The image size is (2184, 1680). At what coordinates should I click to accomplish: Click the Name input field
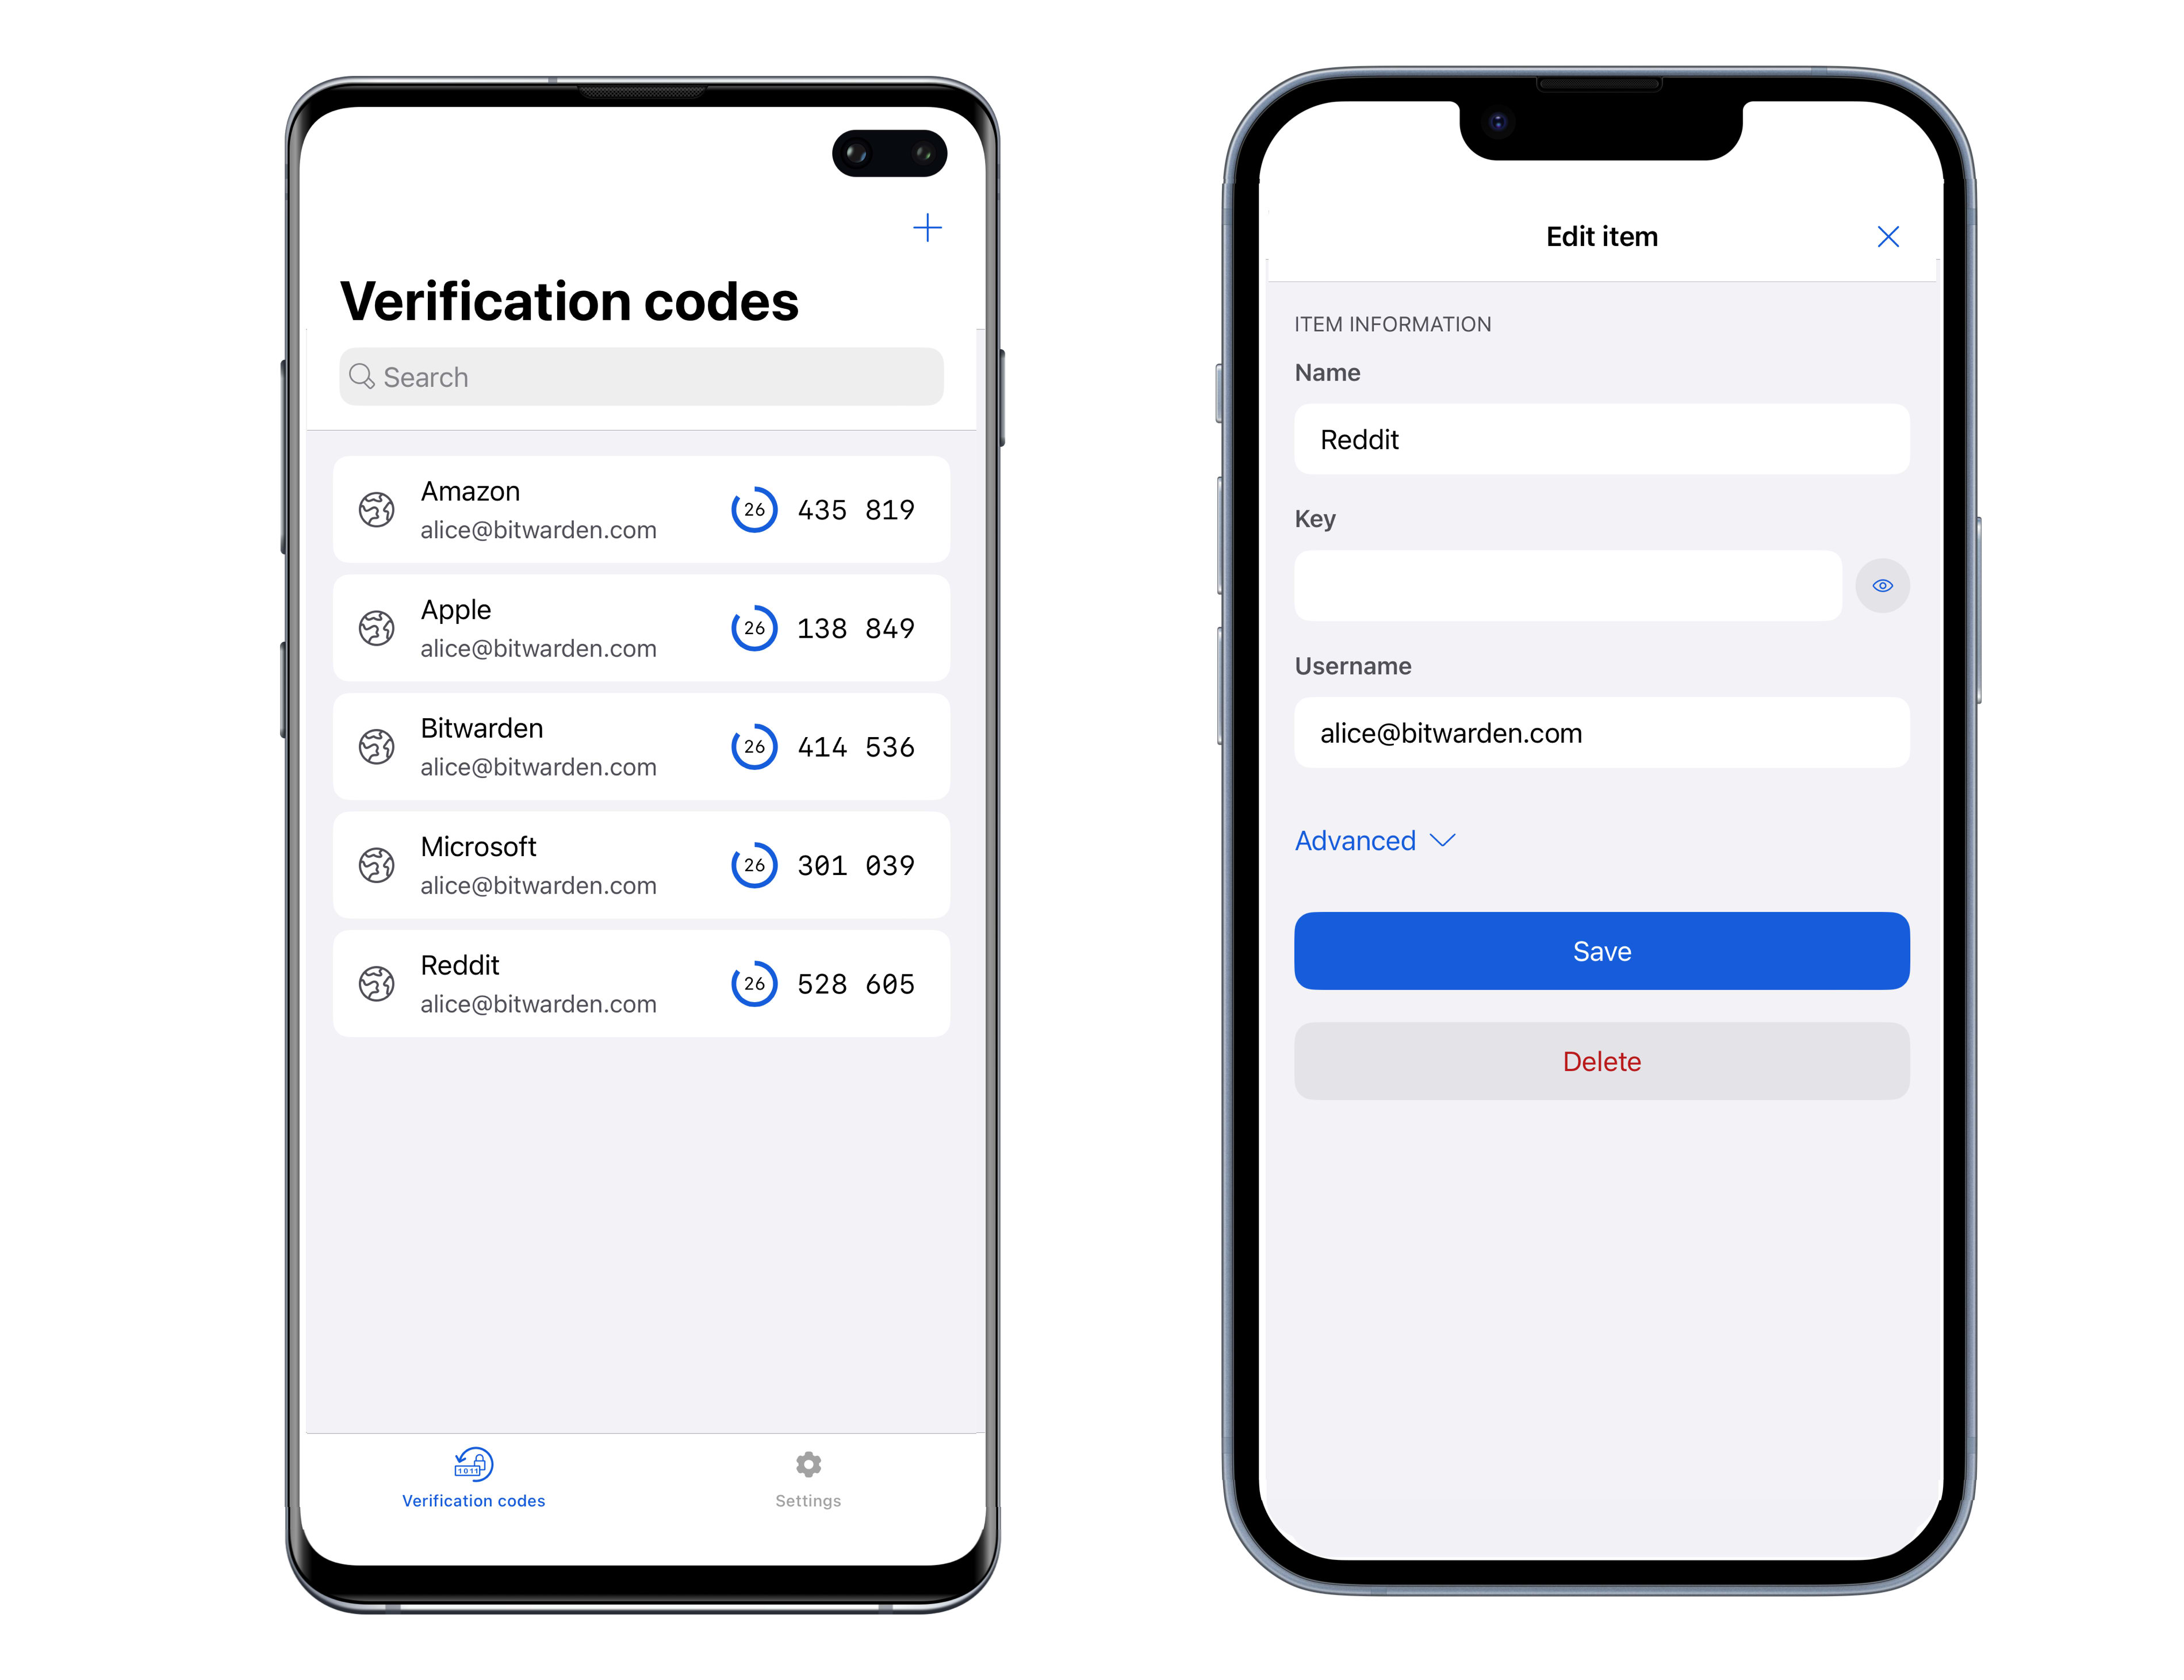click(x=1602, y=438)
